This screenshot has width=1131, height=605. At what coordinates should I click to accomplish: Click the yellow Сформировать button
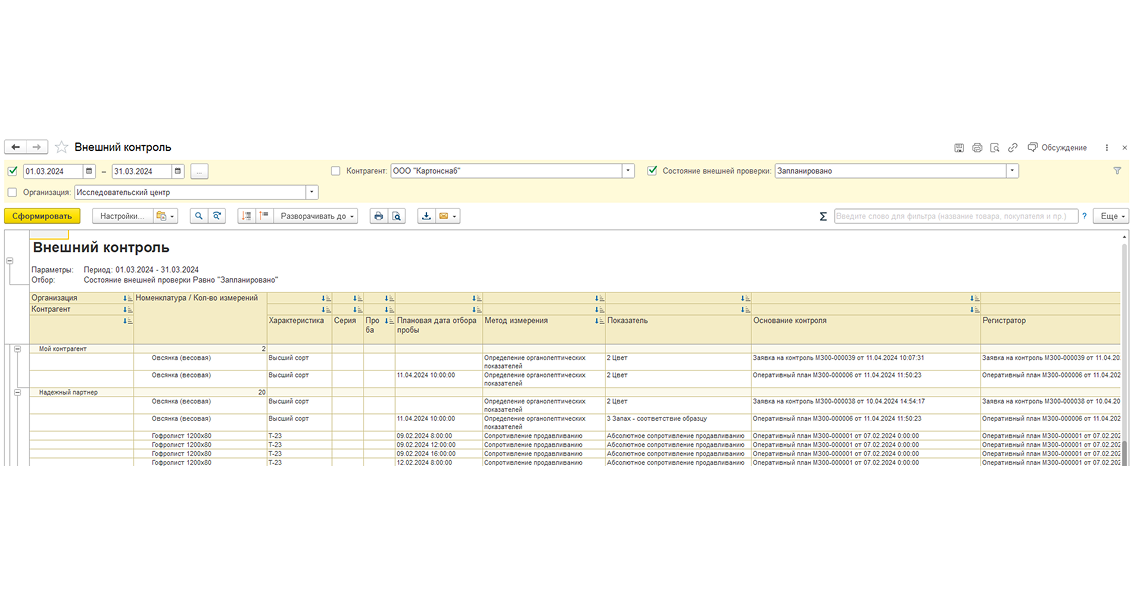(x=42, y=216)
